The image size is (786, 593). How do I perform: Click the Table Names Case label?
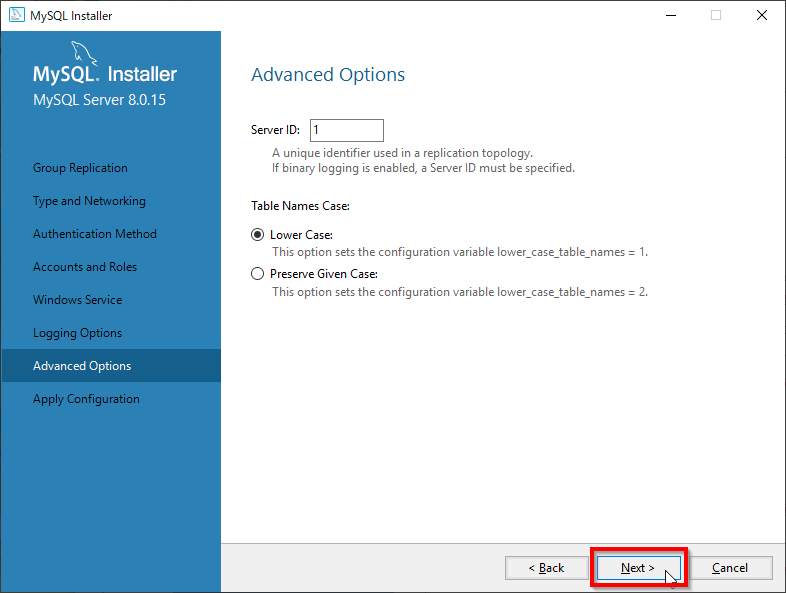coord(300,206)
